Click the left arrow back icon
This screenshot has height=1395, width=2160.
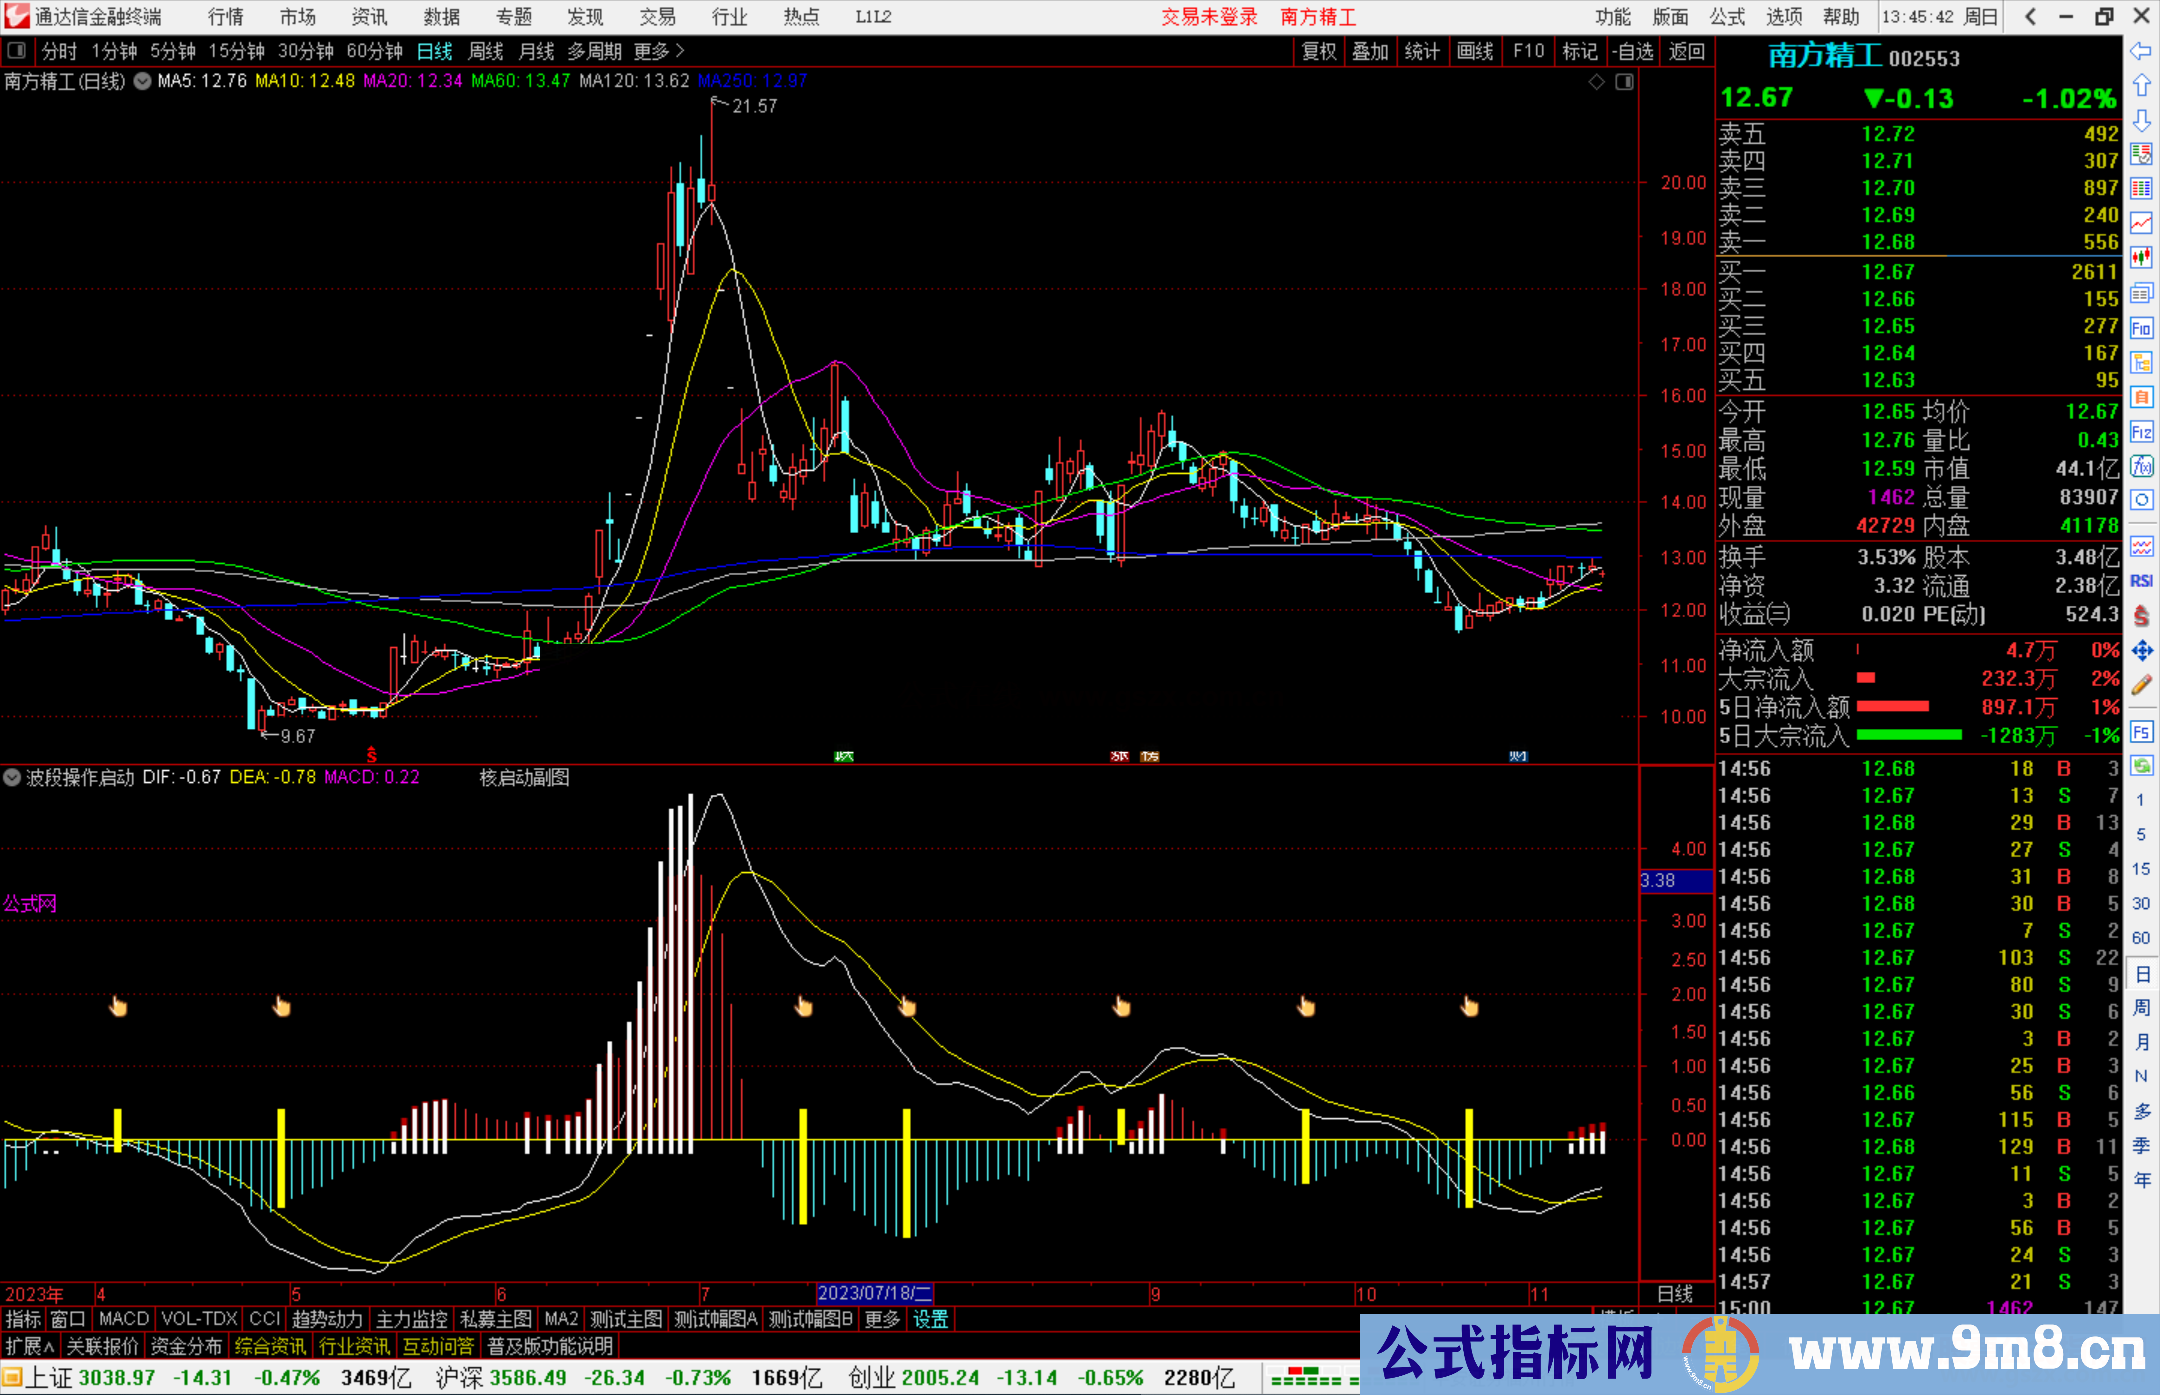(x=2141, y=51)
